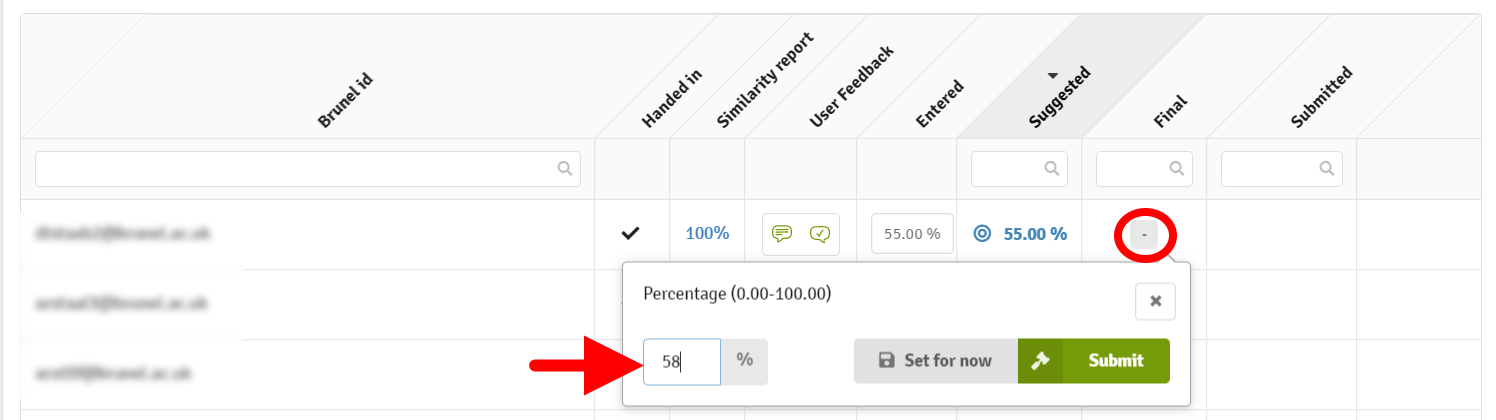Click the magnifier icon in Brunel id filter
The image size is (1496, 420).
tap(565, 169)
